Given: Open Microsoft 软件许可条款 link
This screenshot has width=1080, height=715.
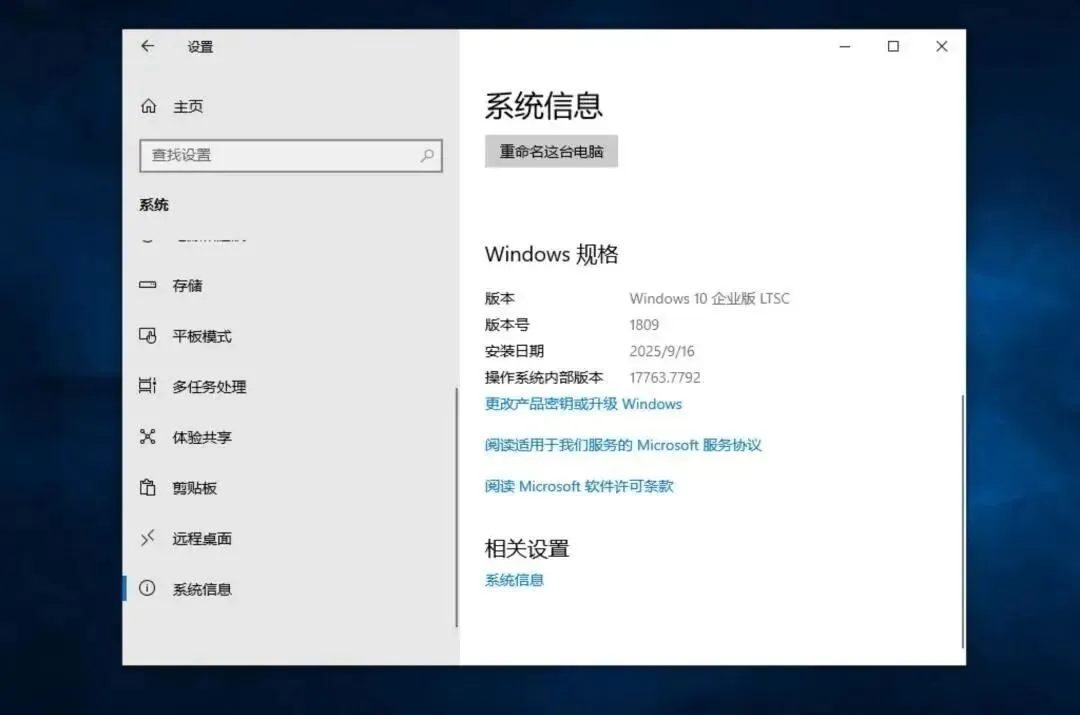Looking at the screenshot, I should click(x=579, y=486).
